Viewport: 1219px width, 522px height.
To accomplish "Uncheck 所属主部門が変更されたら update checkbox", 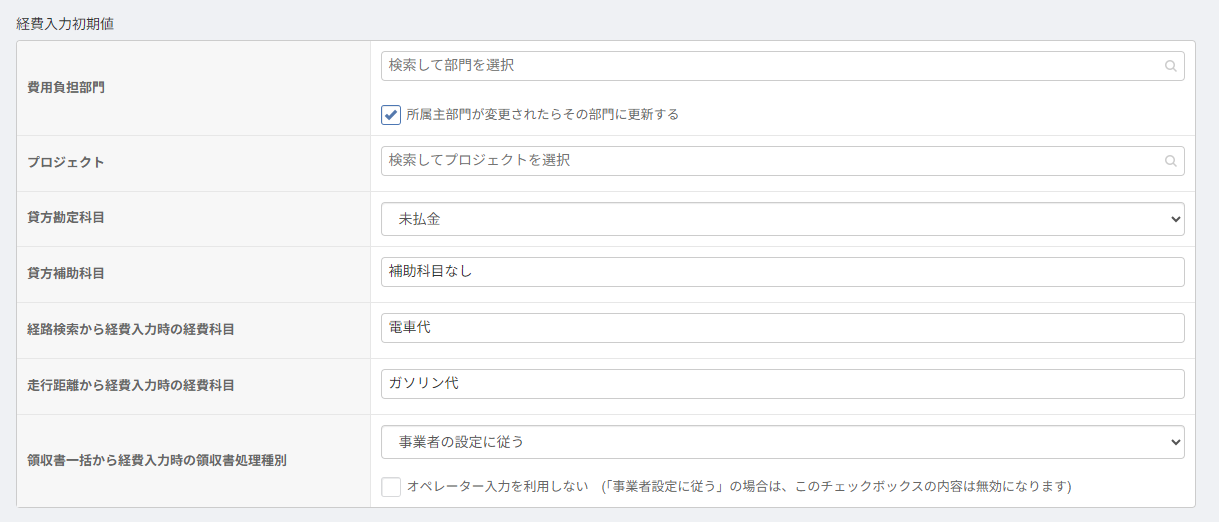I will coord(391,115).
